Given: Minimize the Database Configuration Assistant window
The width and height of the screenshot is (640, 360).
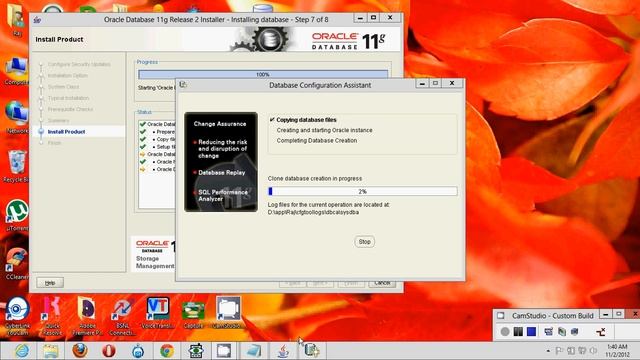Looking at the screenshot, I should coord(422,84).
